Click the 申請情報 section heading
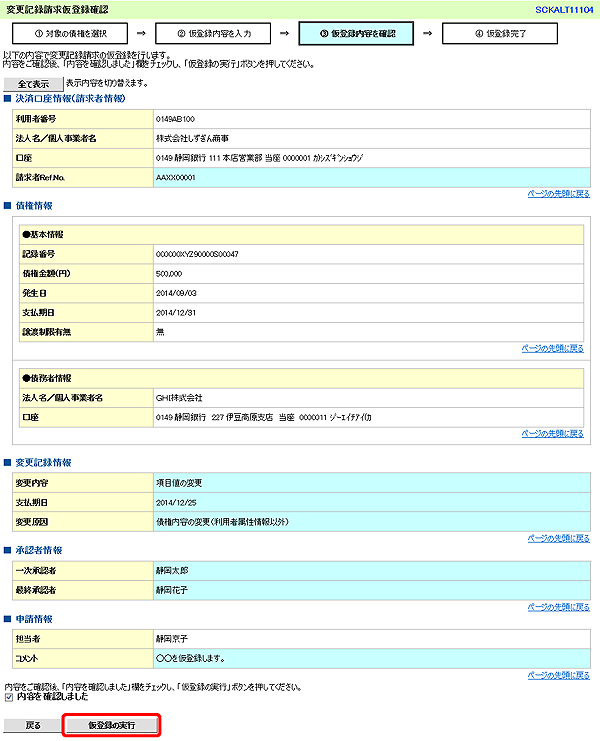The image size is (600, 741). coord(34,619)
